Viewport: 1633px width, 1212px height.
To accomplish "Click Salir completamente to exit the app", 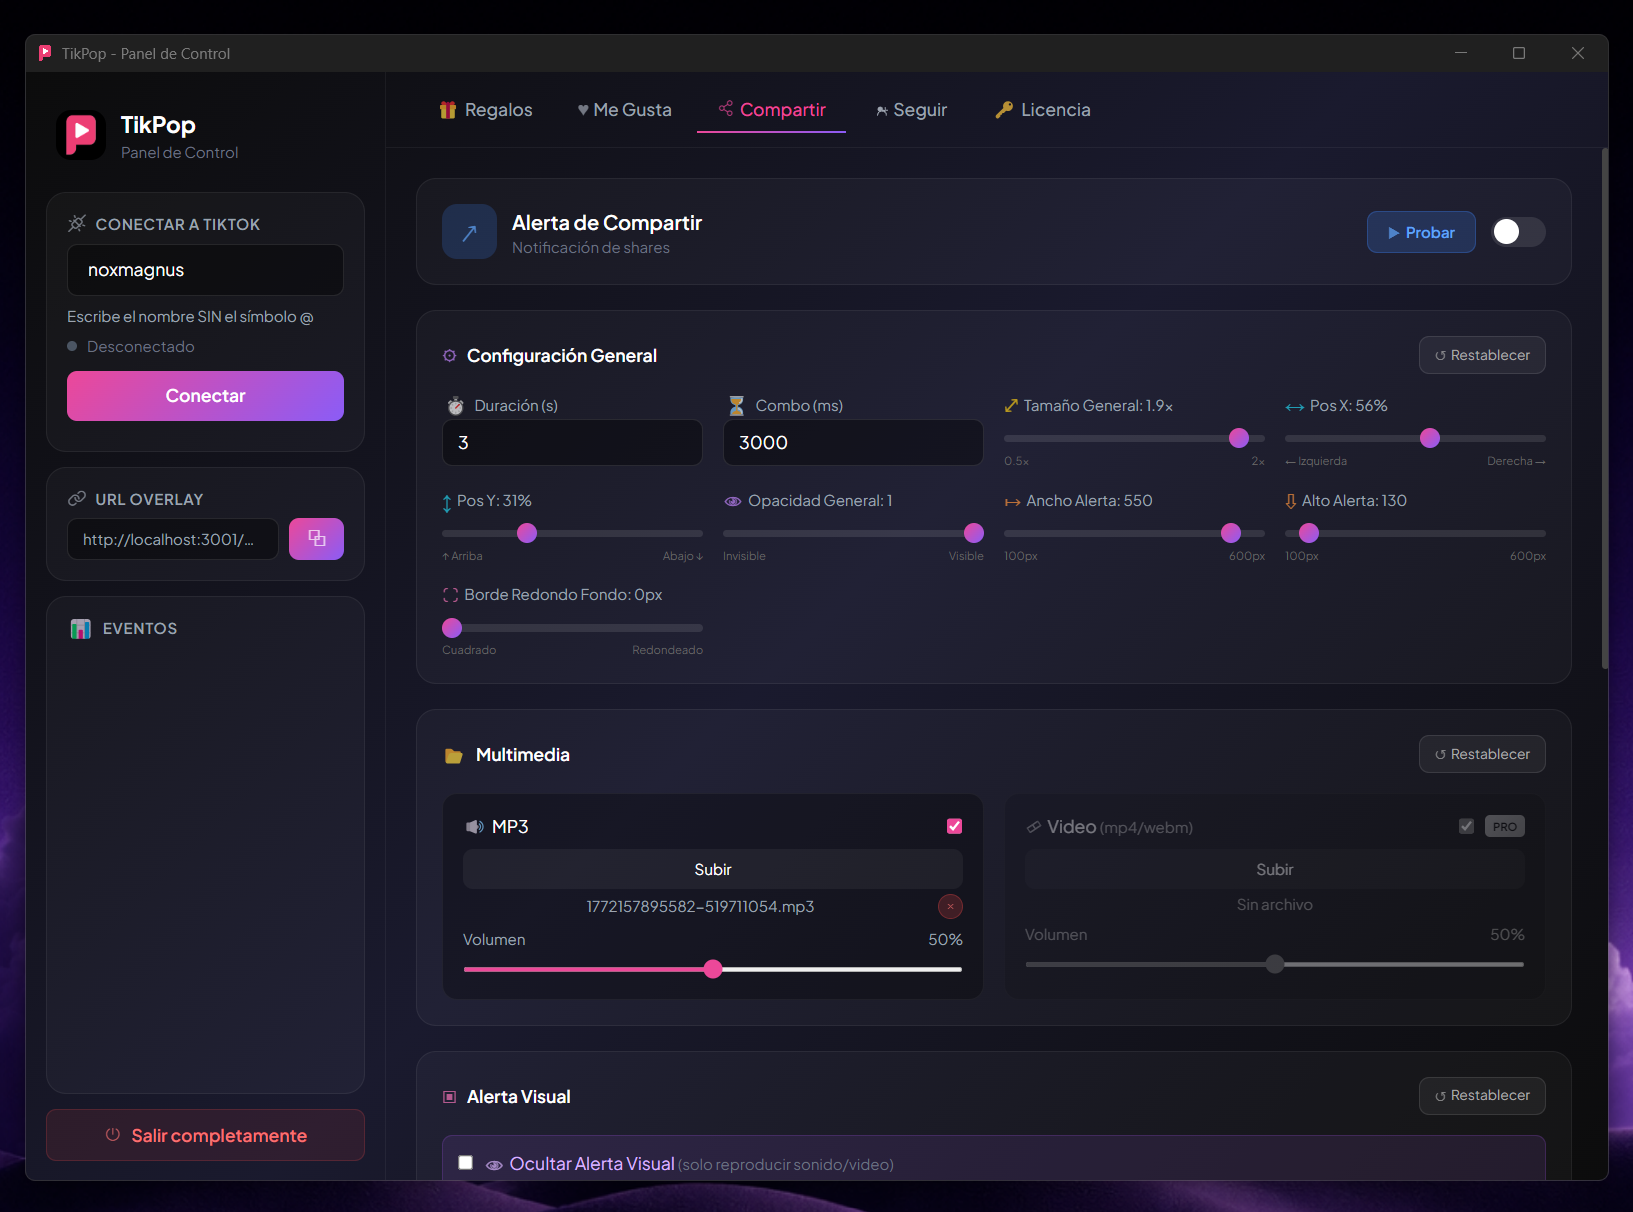I will pyautogui.click(x=205, y=1135).
